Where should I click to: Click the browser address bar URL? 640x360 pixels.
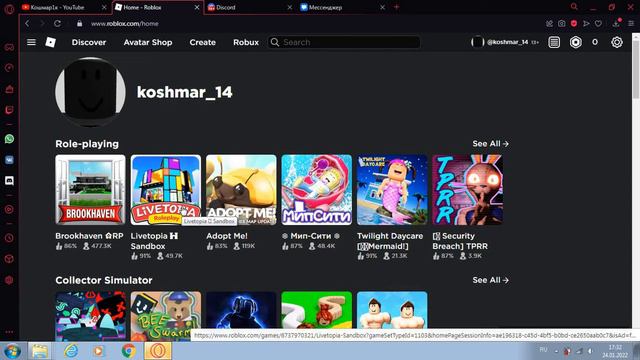coord(125,24)
